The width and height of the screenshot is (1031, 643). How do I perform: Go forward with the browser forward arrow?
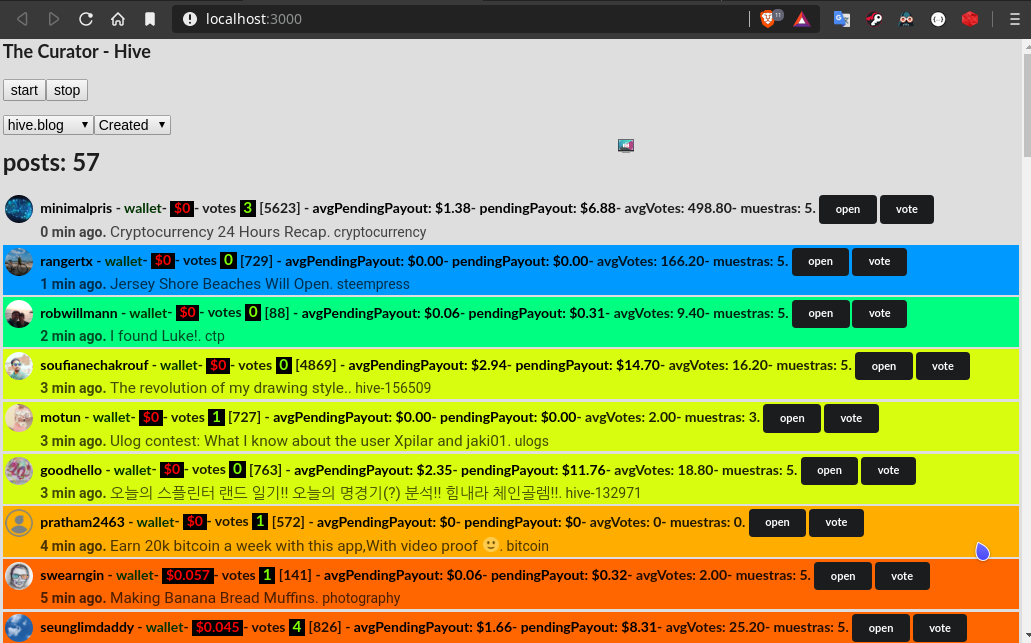(54, 19)
